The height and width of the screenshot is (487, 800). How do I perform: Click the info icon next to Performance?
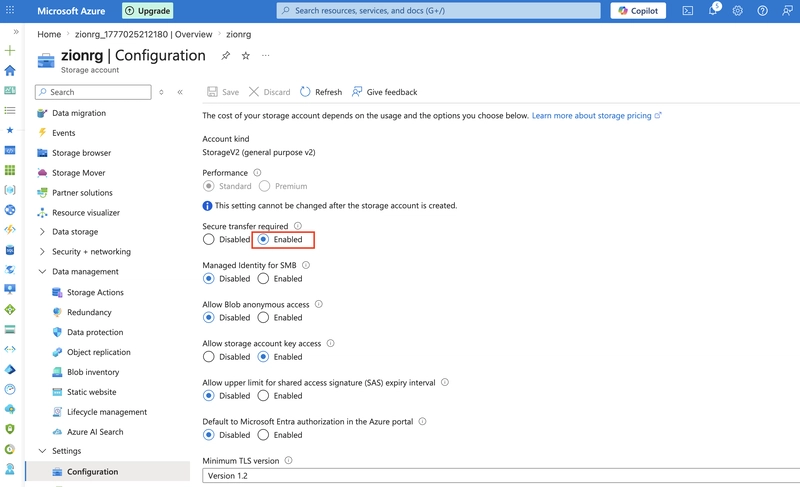coord(257,173)
